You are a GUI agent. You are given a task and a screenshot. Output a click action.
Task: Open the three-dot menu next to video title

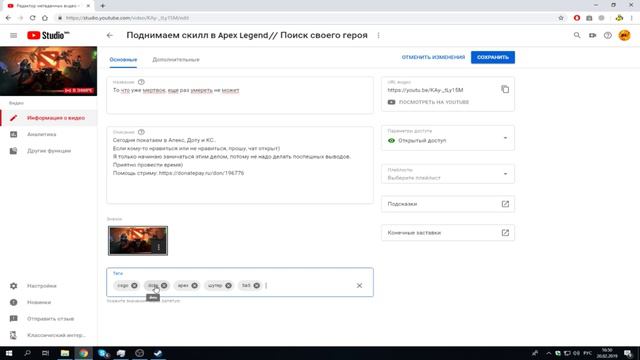378,36
